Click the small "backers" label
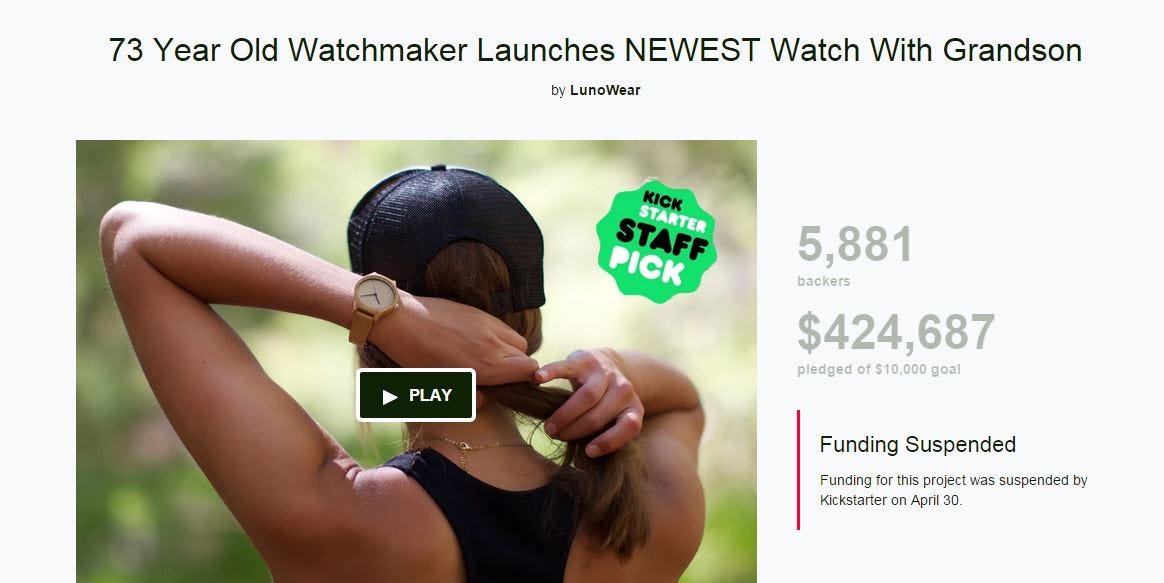 (x=823, y=281)
